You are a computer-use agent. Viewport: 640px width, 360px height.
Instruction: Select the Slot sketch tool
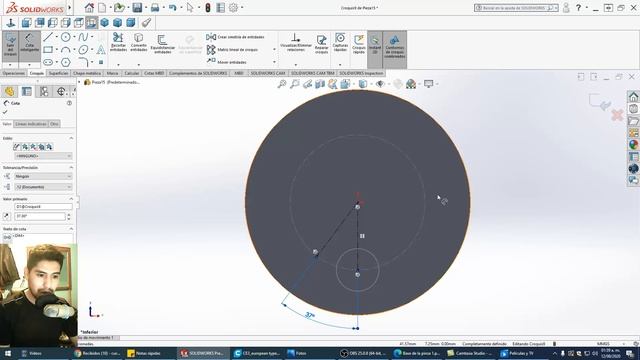pos(48,62)
